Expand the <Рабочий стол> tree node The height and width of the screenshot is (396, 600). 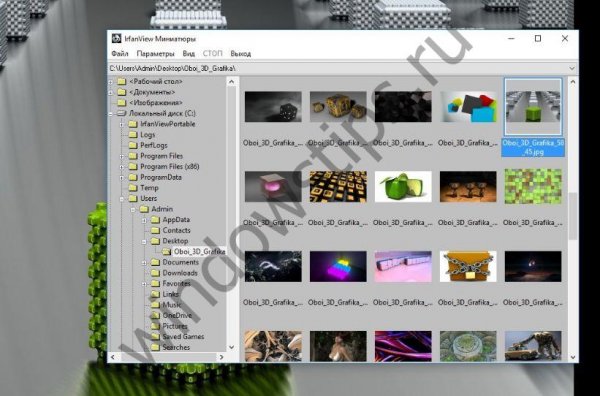(x=111, y=82)
